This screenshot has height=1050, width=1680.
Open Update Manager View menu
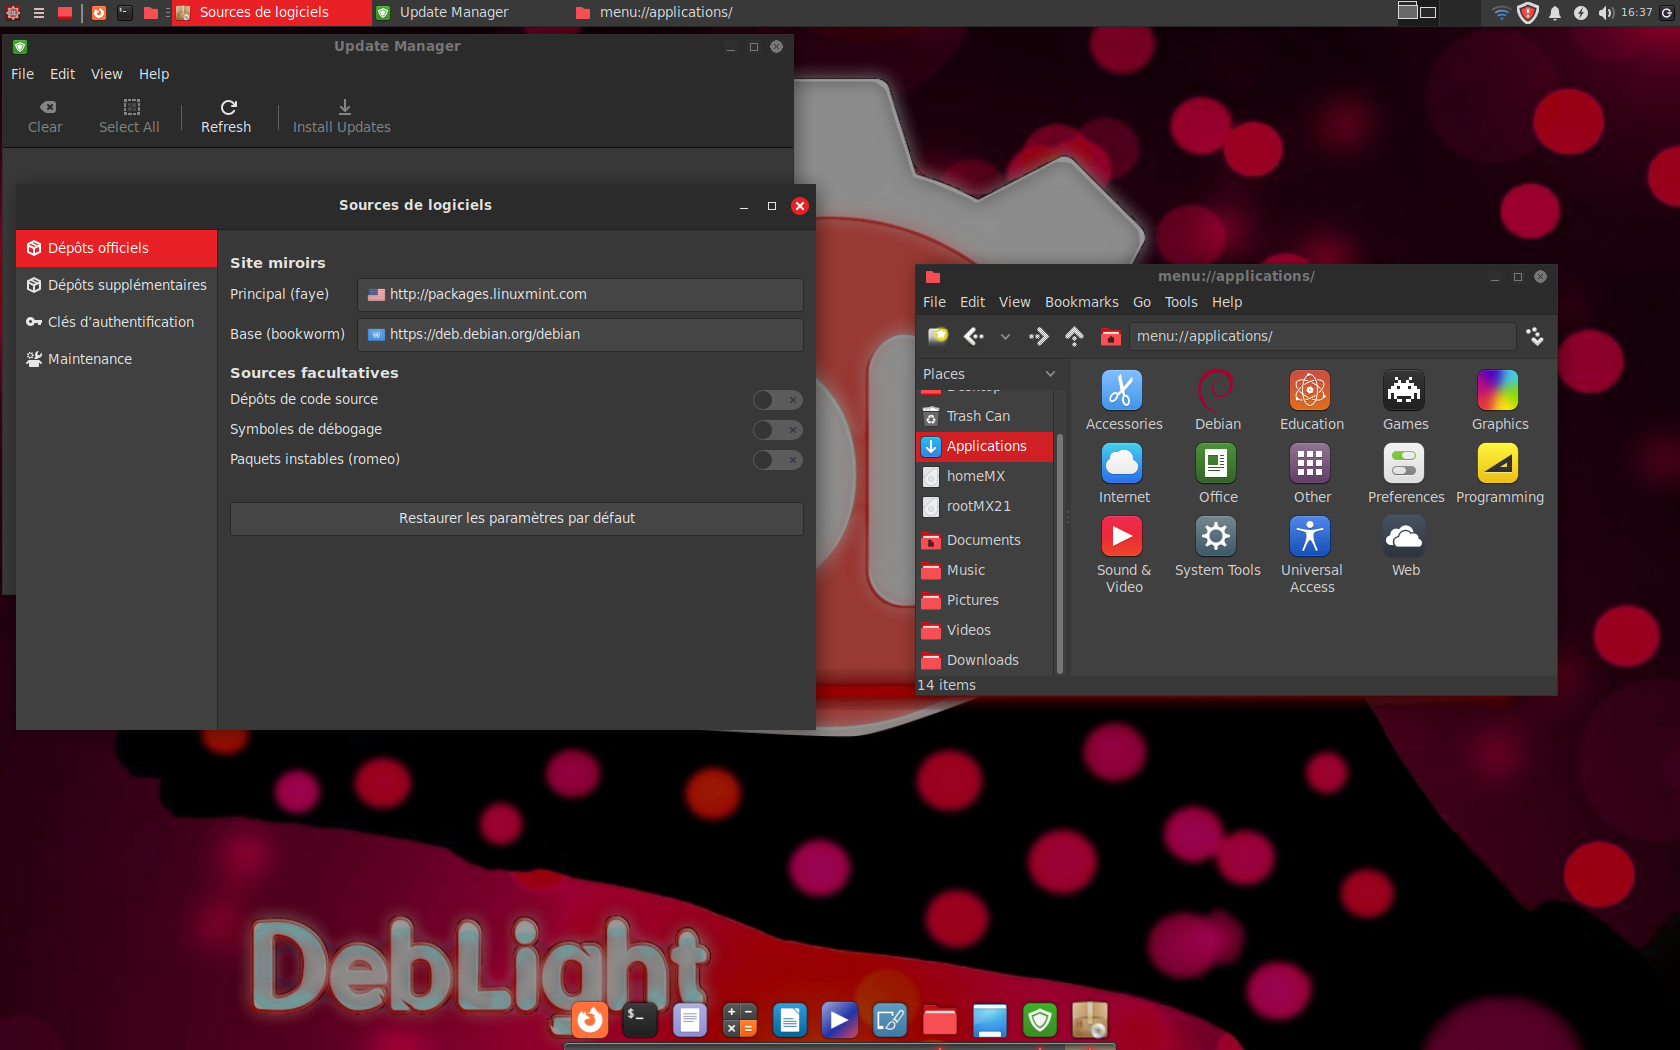click(x=106, y=74)
